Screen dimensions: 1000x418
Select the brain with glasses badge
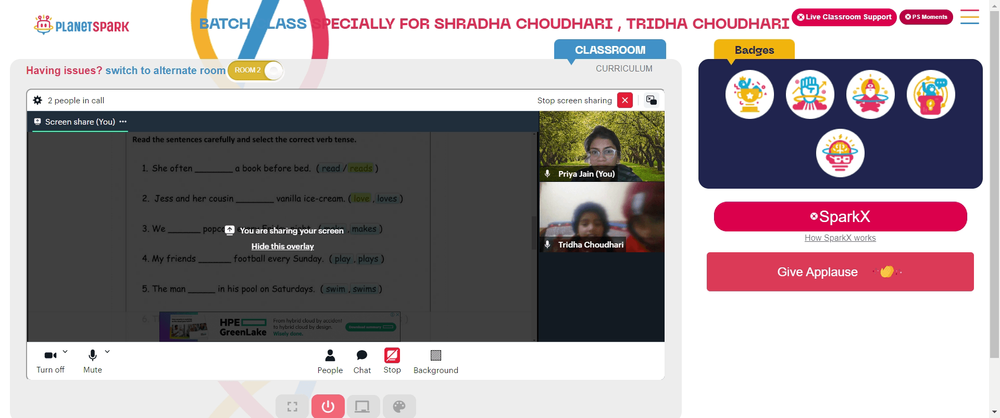pos(840,153)
